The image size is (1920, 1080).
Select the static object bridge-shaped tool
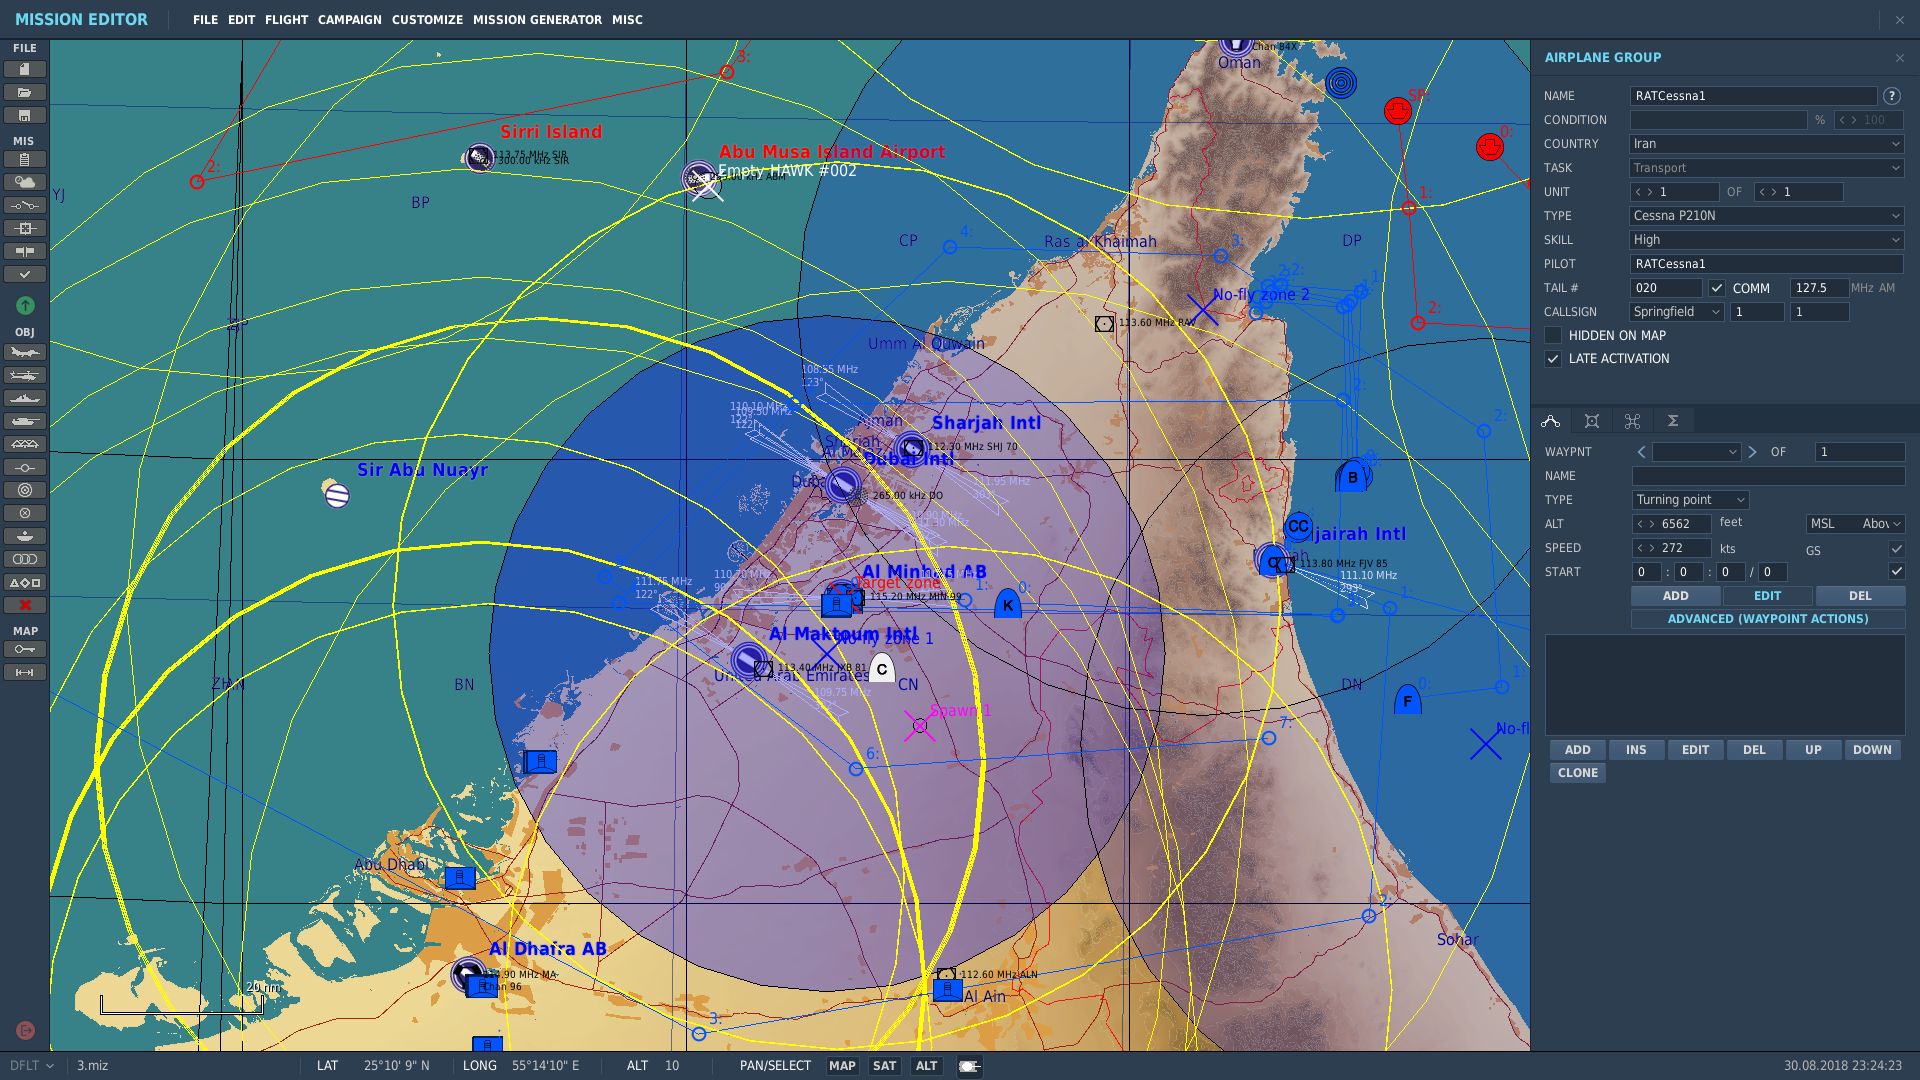click(x=25, y=444)
